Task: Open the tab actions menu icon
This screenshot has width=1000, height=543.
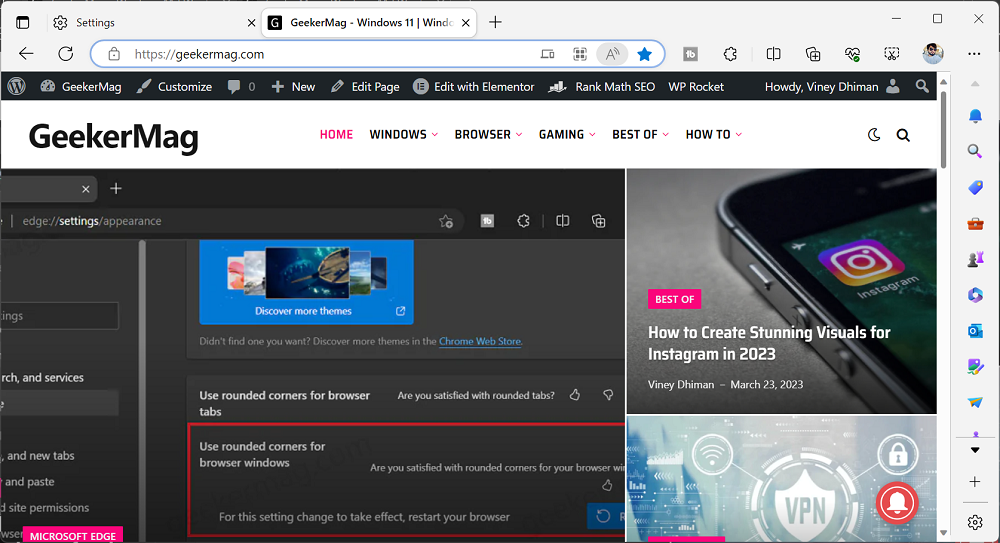Action: pyautogui.click(x=23, y=22)
